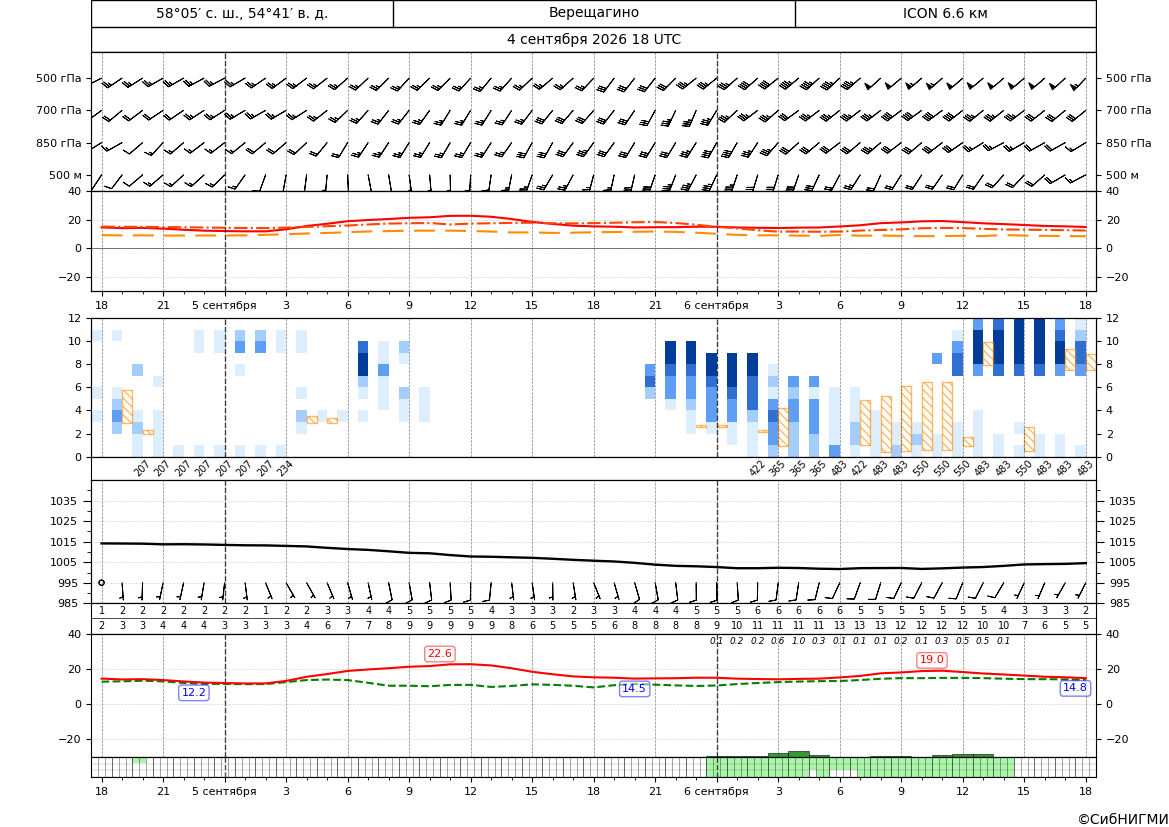Click the blue 14.5 temperature label
Screen dimensions: 1169x827
pyautogui.click(x=634, y=688)
